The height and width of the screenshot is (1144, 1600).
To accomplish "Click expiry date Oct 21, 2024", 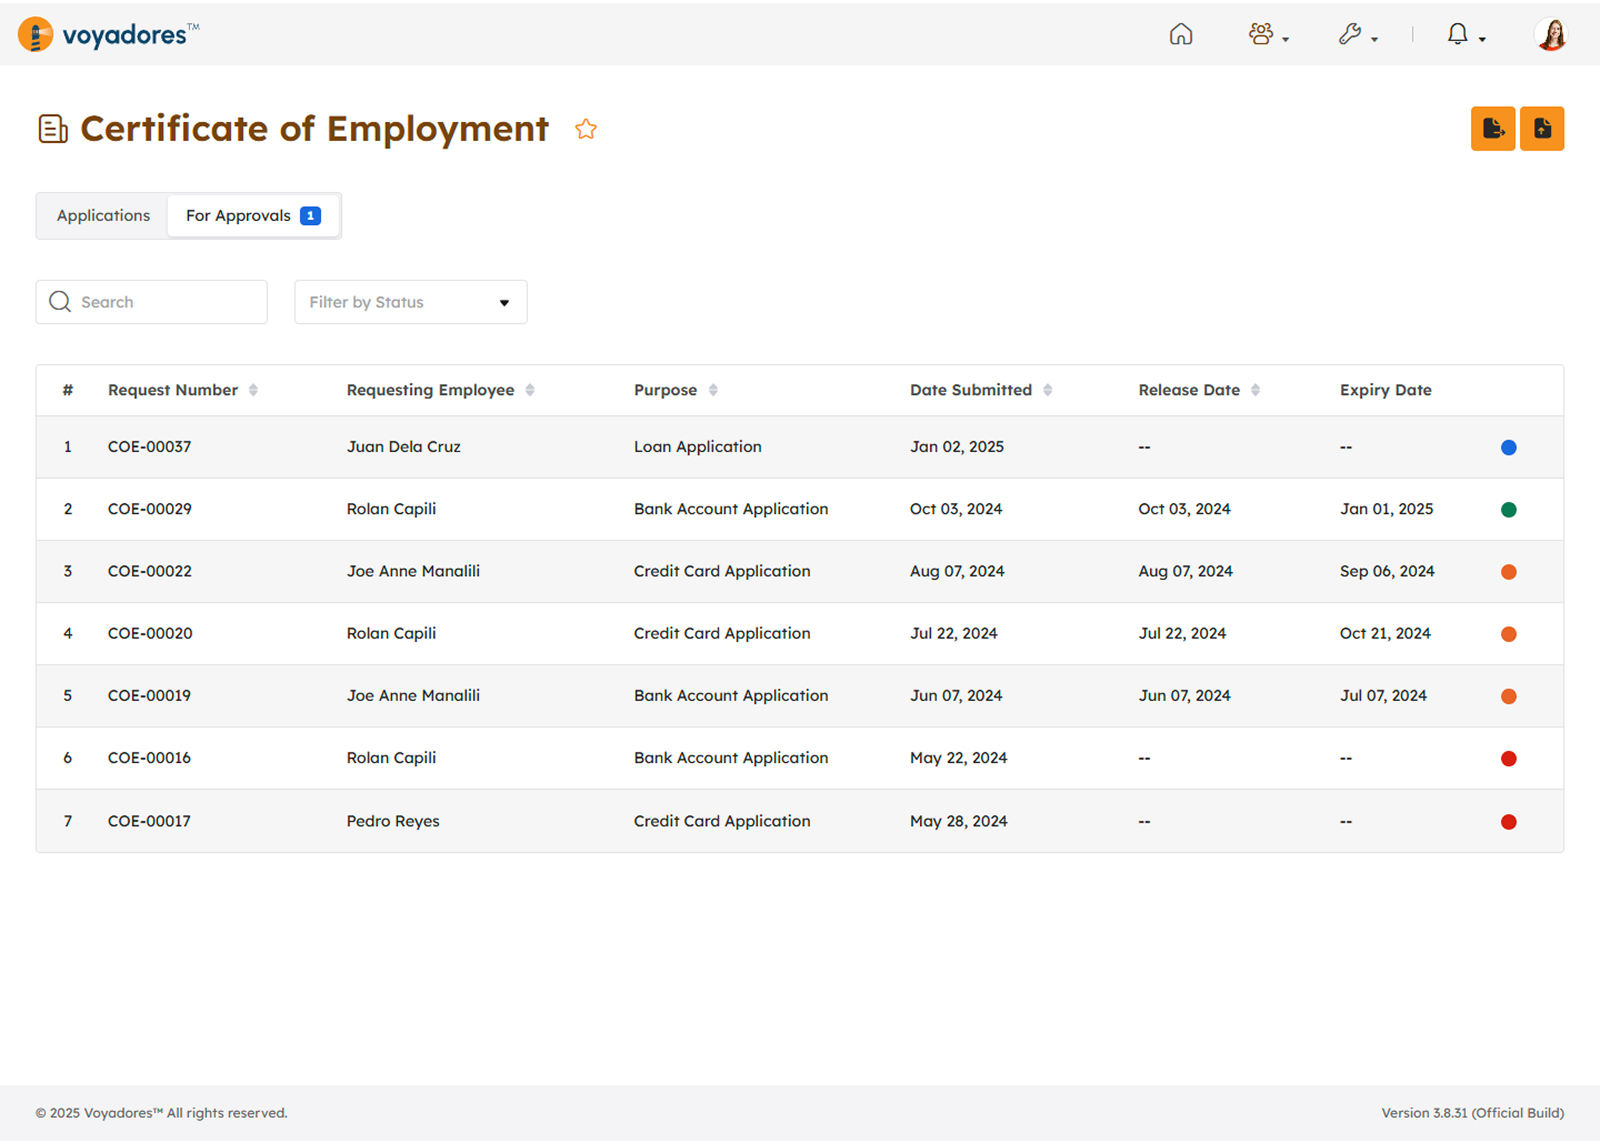I will click(x=1385, y=633).
